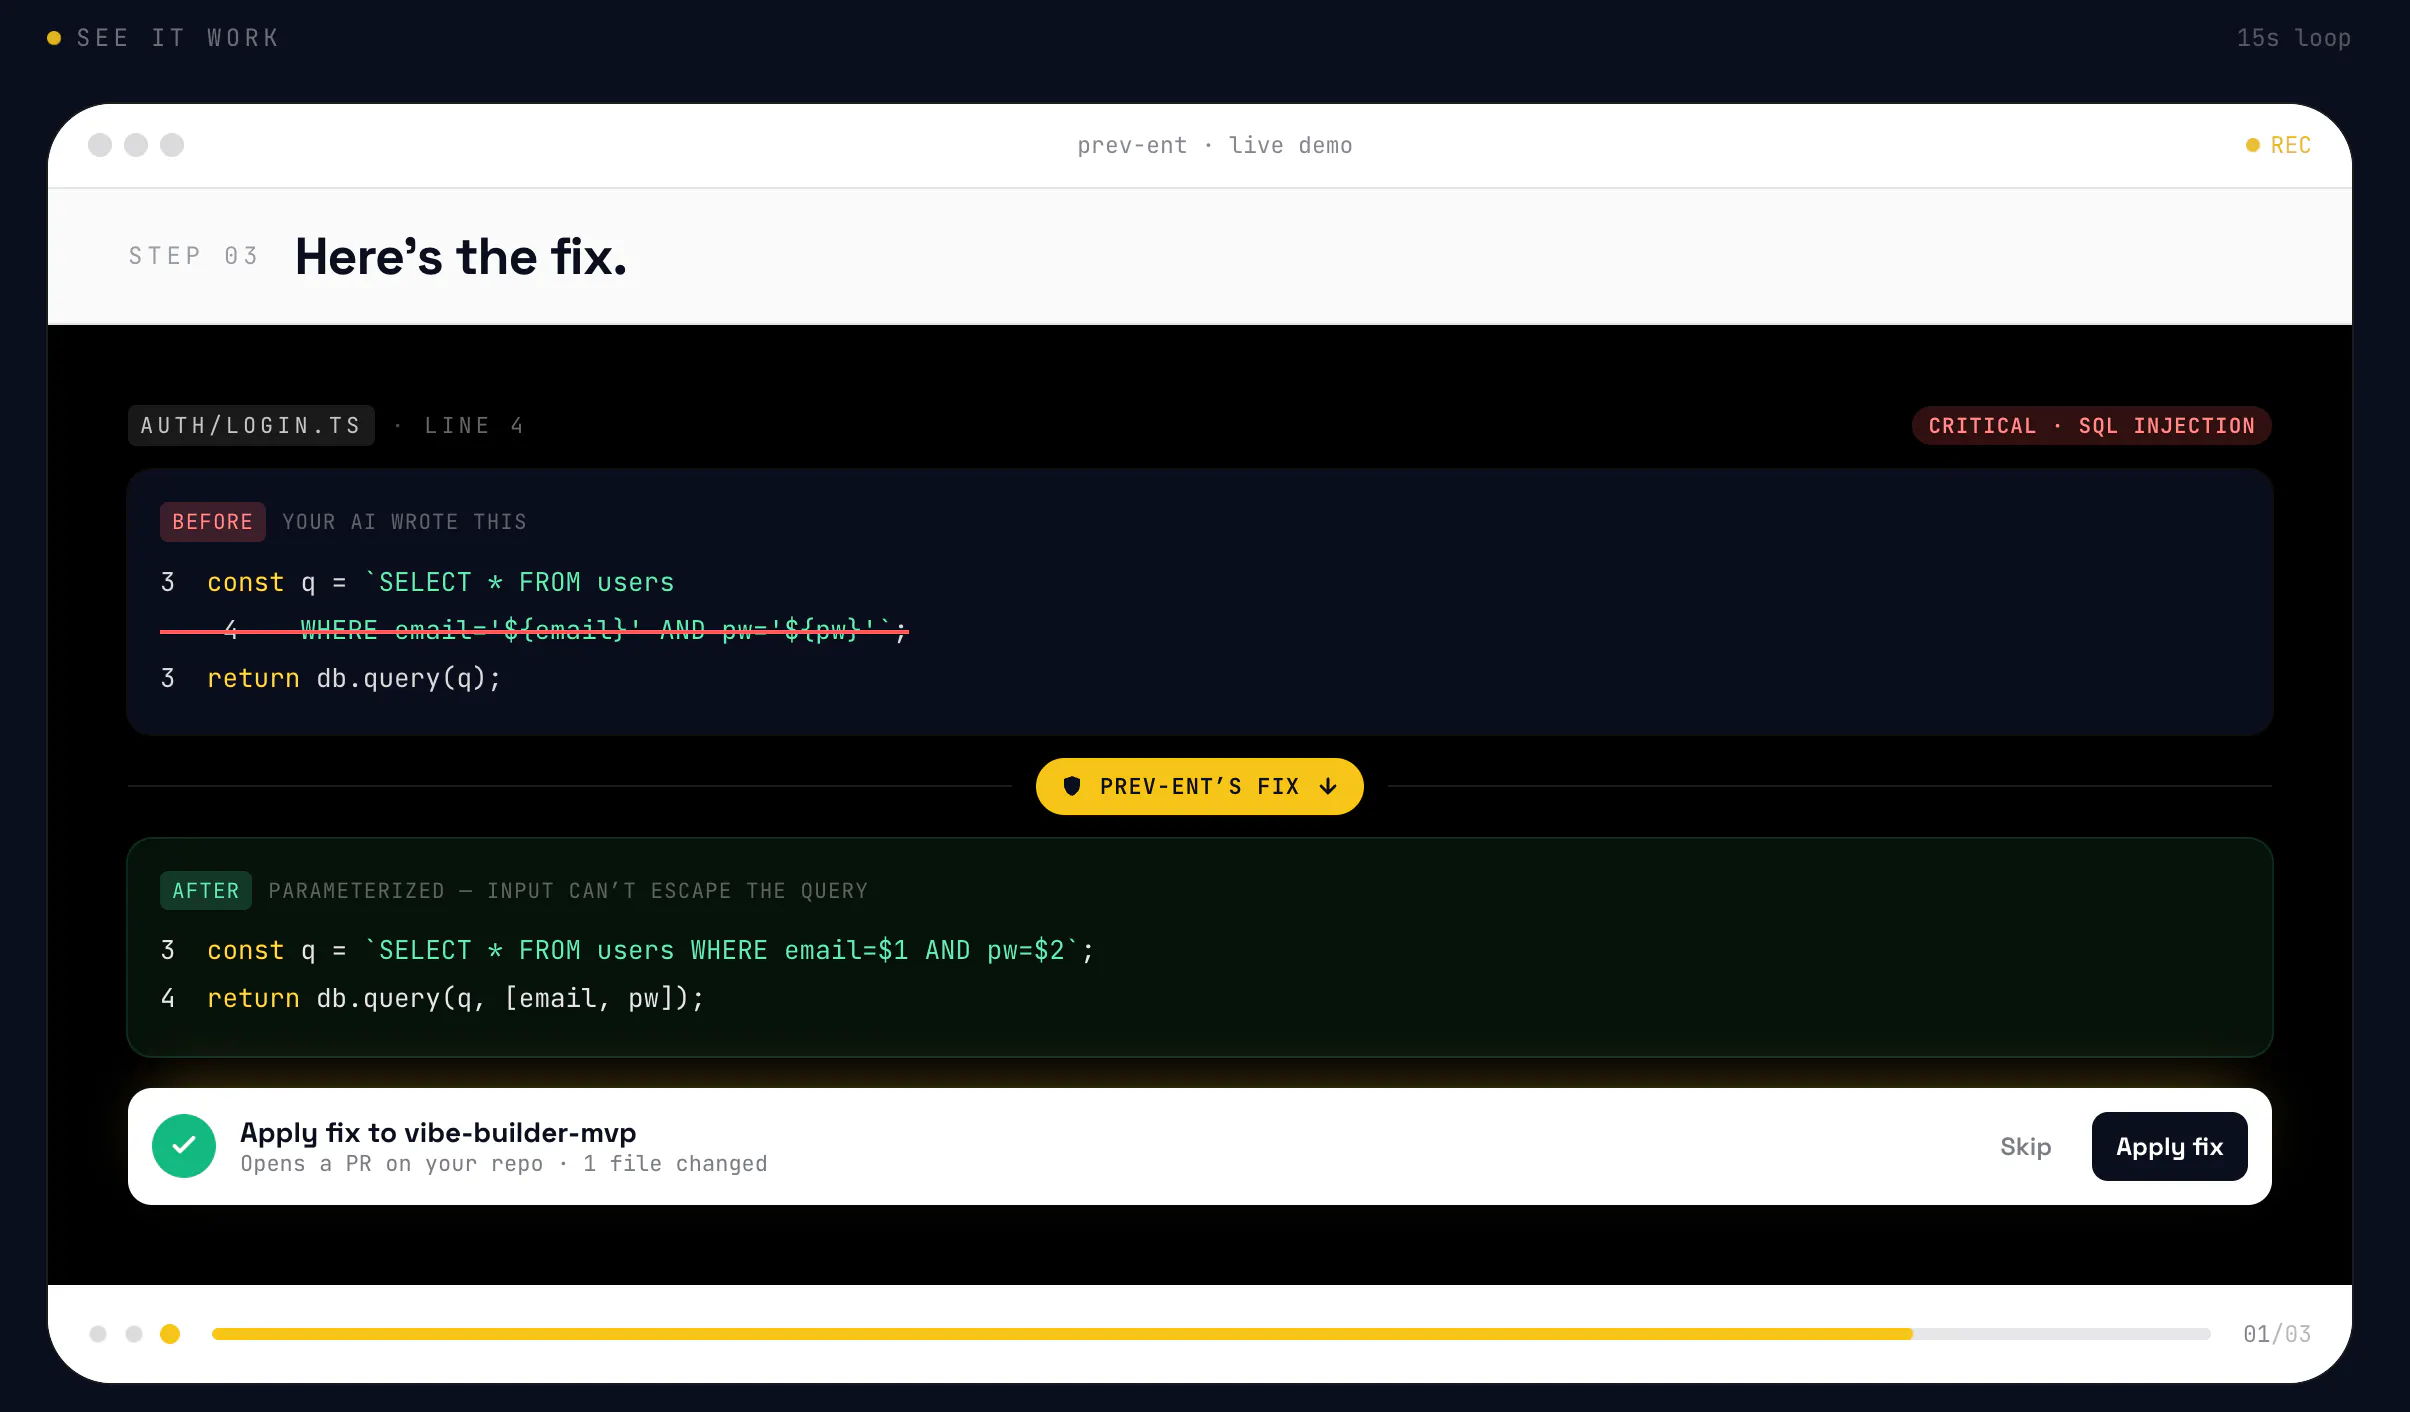Click the demo progress bar

tap(1211, 1334)
